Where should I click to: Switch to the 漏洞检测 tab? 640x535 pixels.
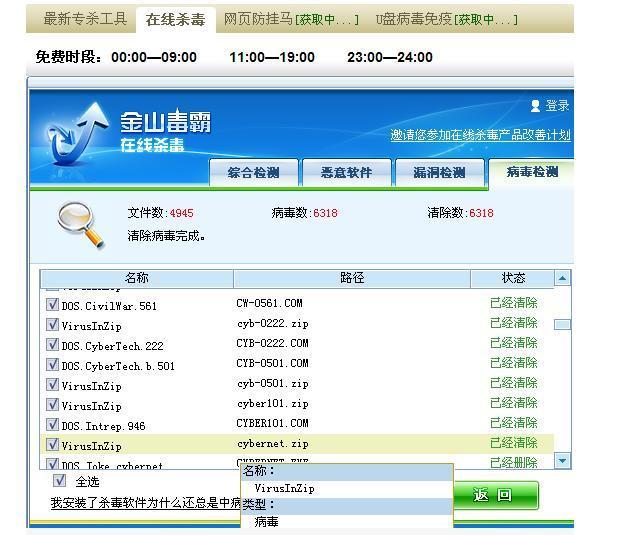(440, 173)
